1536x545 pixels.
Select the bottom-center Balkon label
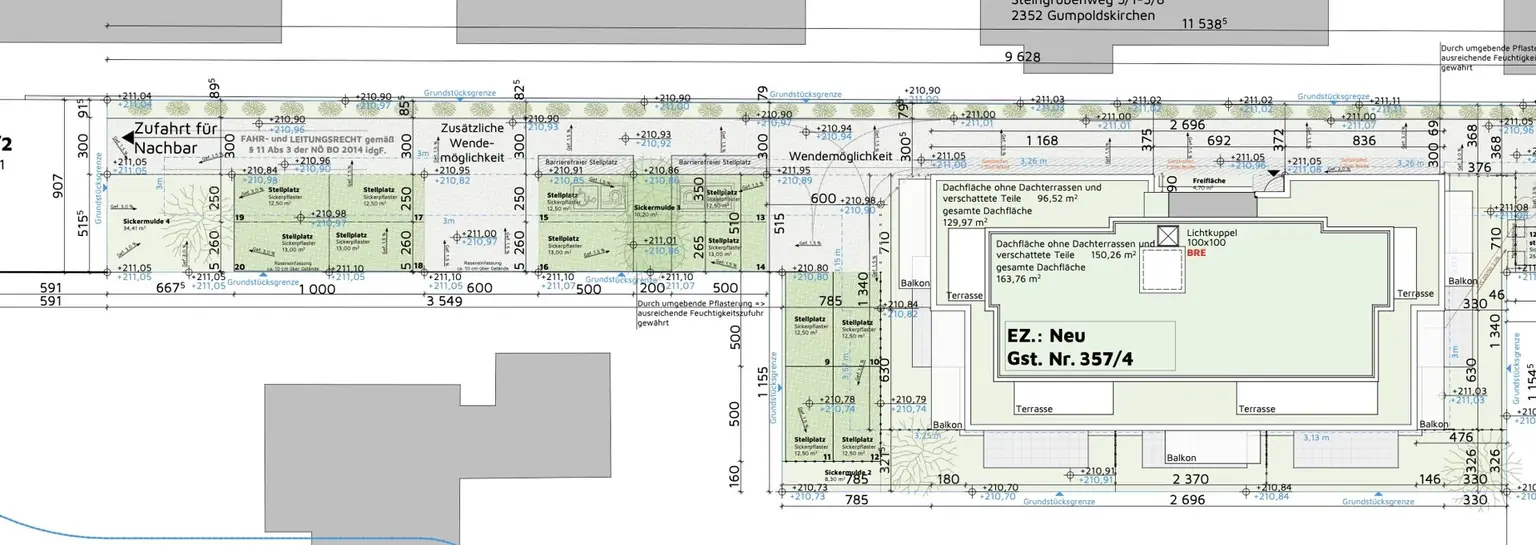1181,458
